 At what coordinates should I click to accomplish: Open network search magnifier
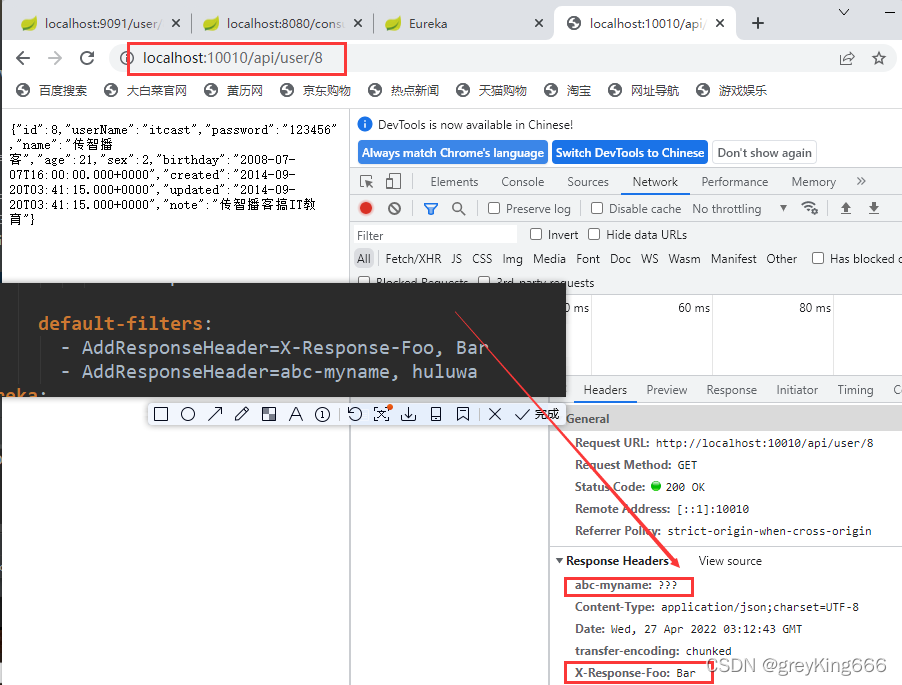tap(458, 208)
